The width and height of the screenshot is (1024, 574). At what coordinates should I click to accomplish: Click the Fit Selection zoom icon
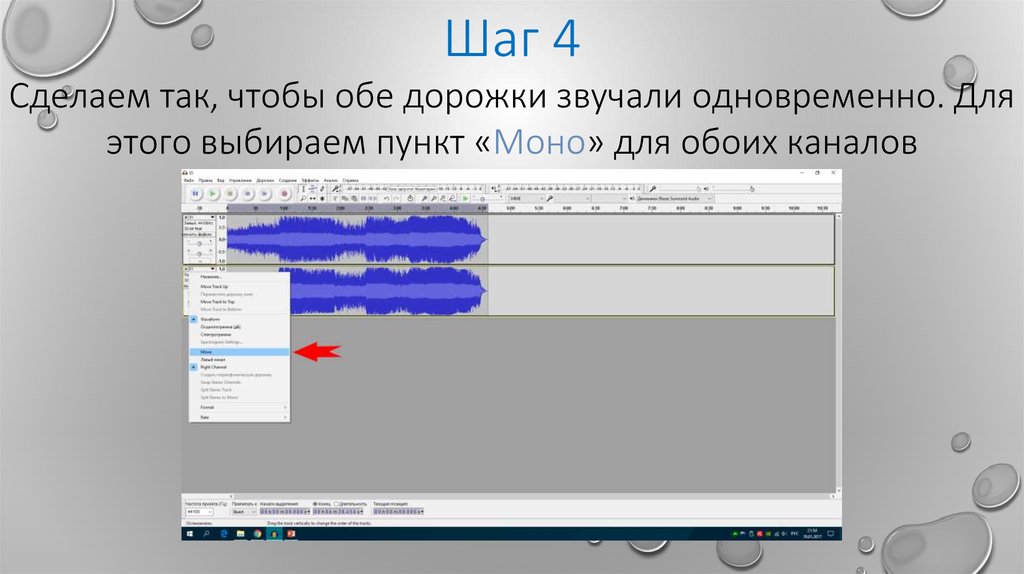(x=443, y=199)
